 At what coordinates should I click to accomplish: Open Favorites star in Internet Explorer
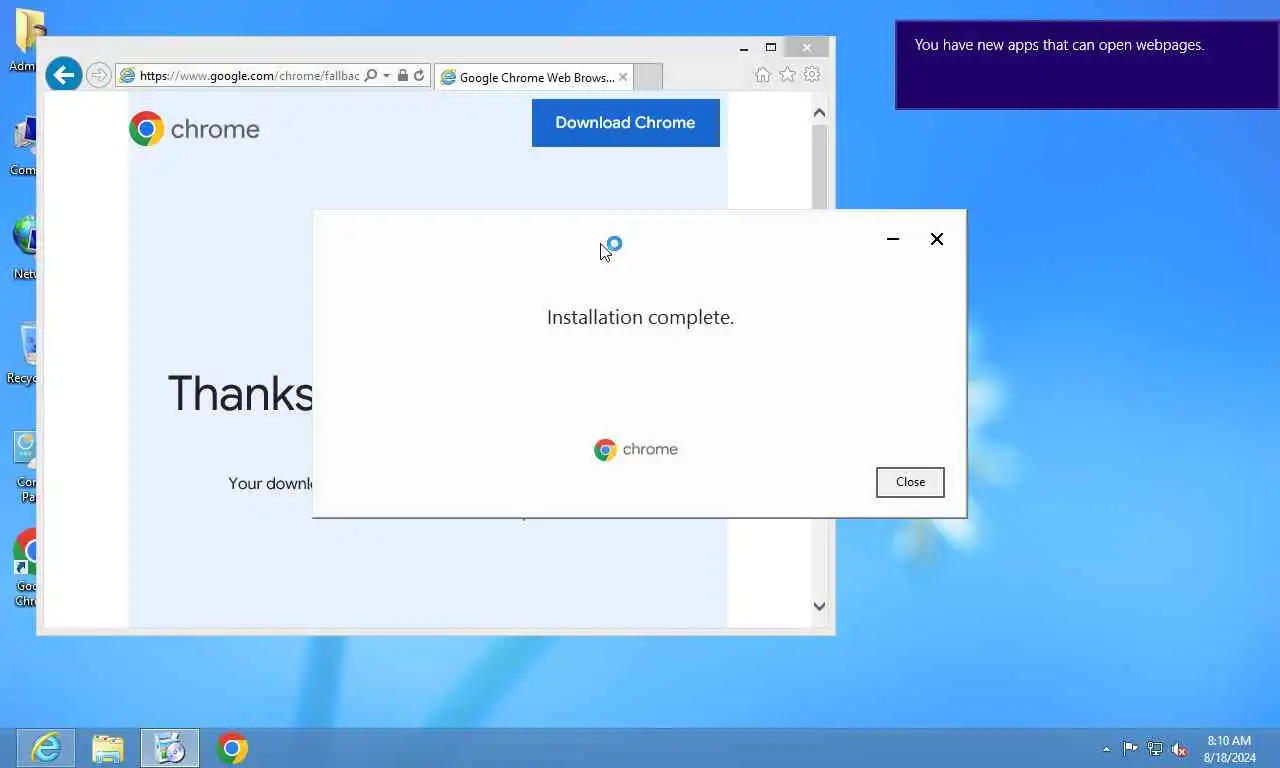coord(788,75)
